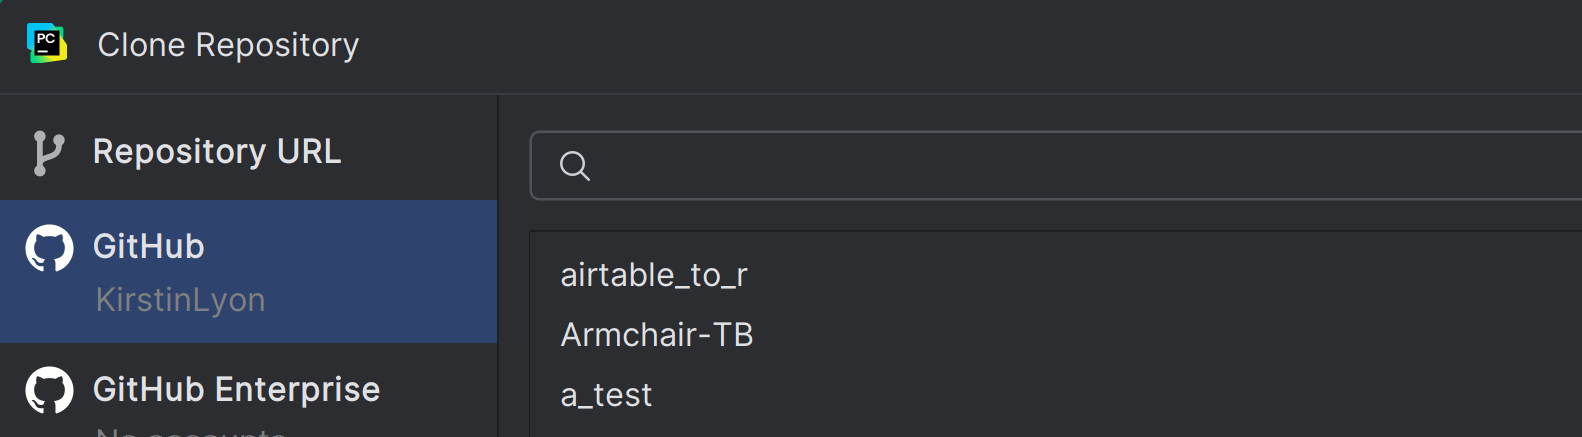Image resolution: width=1582 pixels, height=437 pixels.
Task: Click the magnifying glass search icon
Action: click(x=575, y=166)
